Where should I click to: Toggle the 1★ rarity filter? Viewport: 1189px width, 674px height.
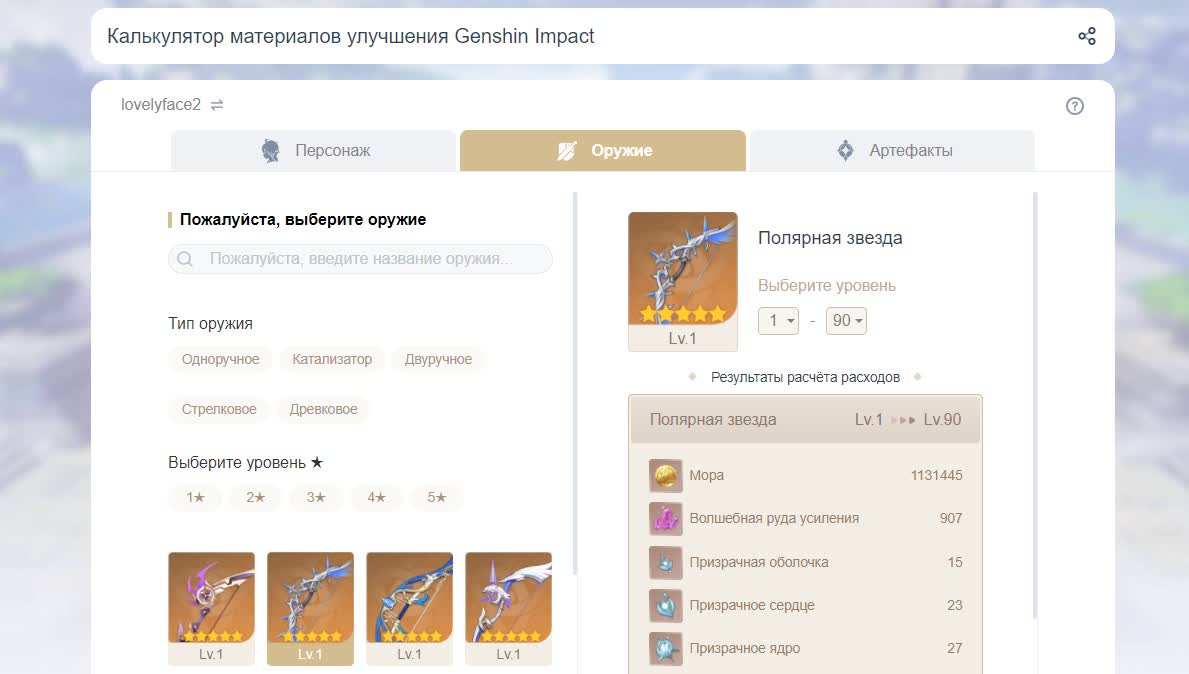[x=196, y=497]
